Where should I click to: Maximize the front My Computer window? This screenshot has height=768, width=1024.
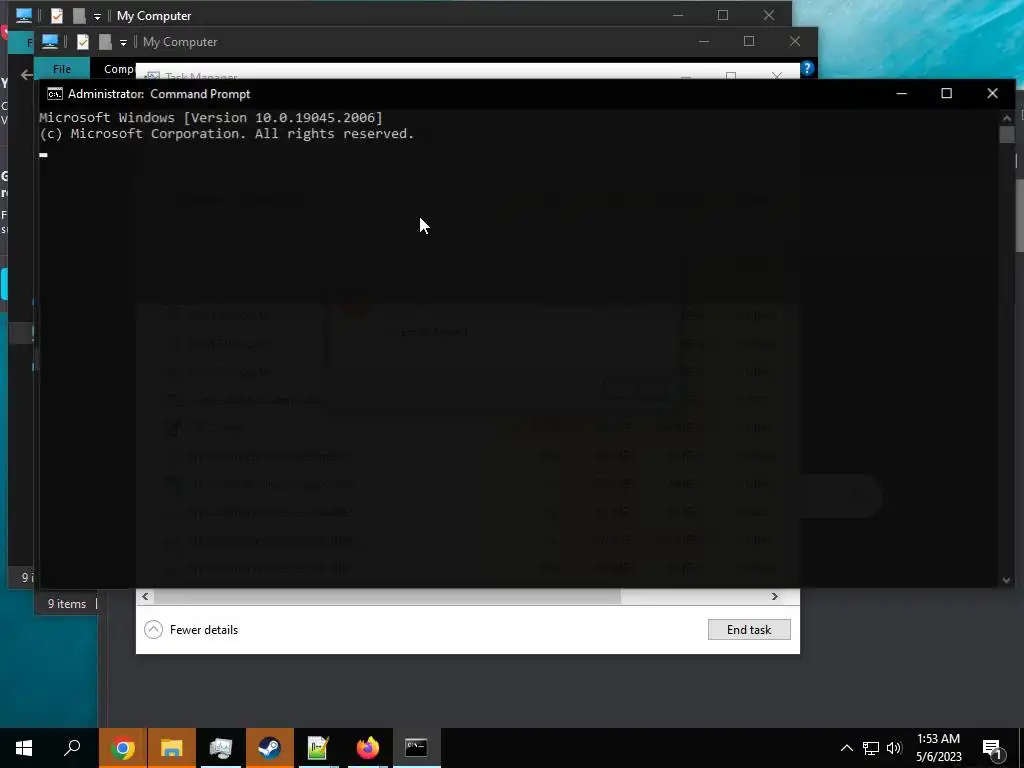pos(749,41)
